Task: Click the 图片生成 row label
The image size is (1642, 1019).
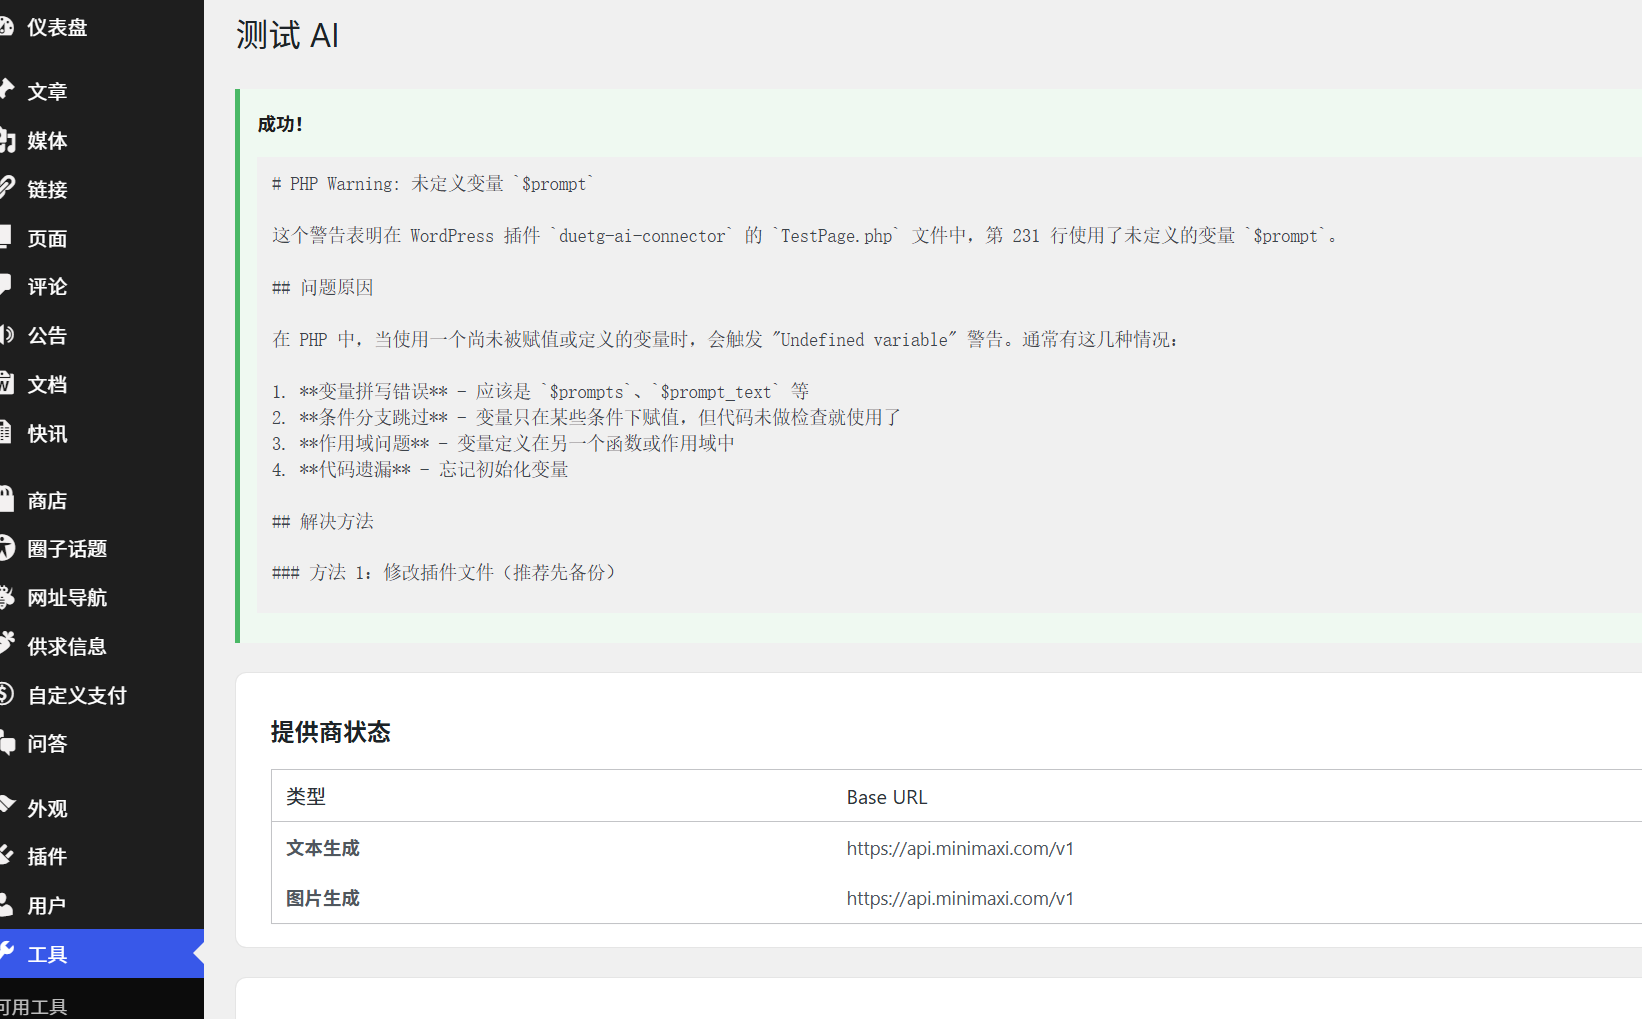Action: (322, 898)
